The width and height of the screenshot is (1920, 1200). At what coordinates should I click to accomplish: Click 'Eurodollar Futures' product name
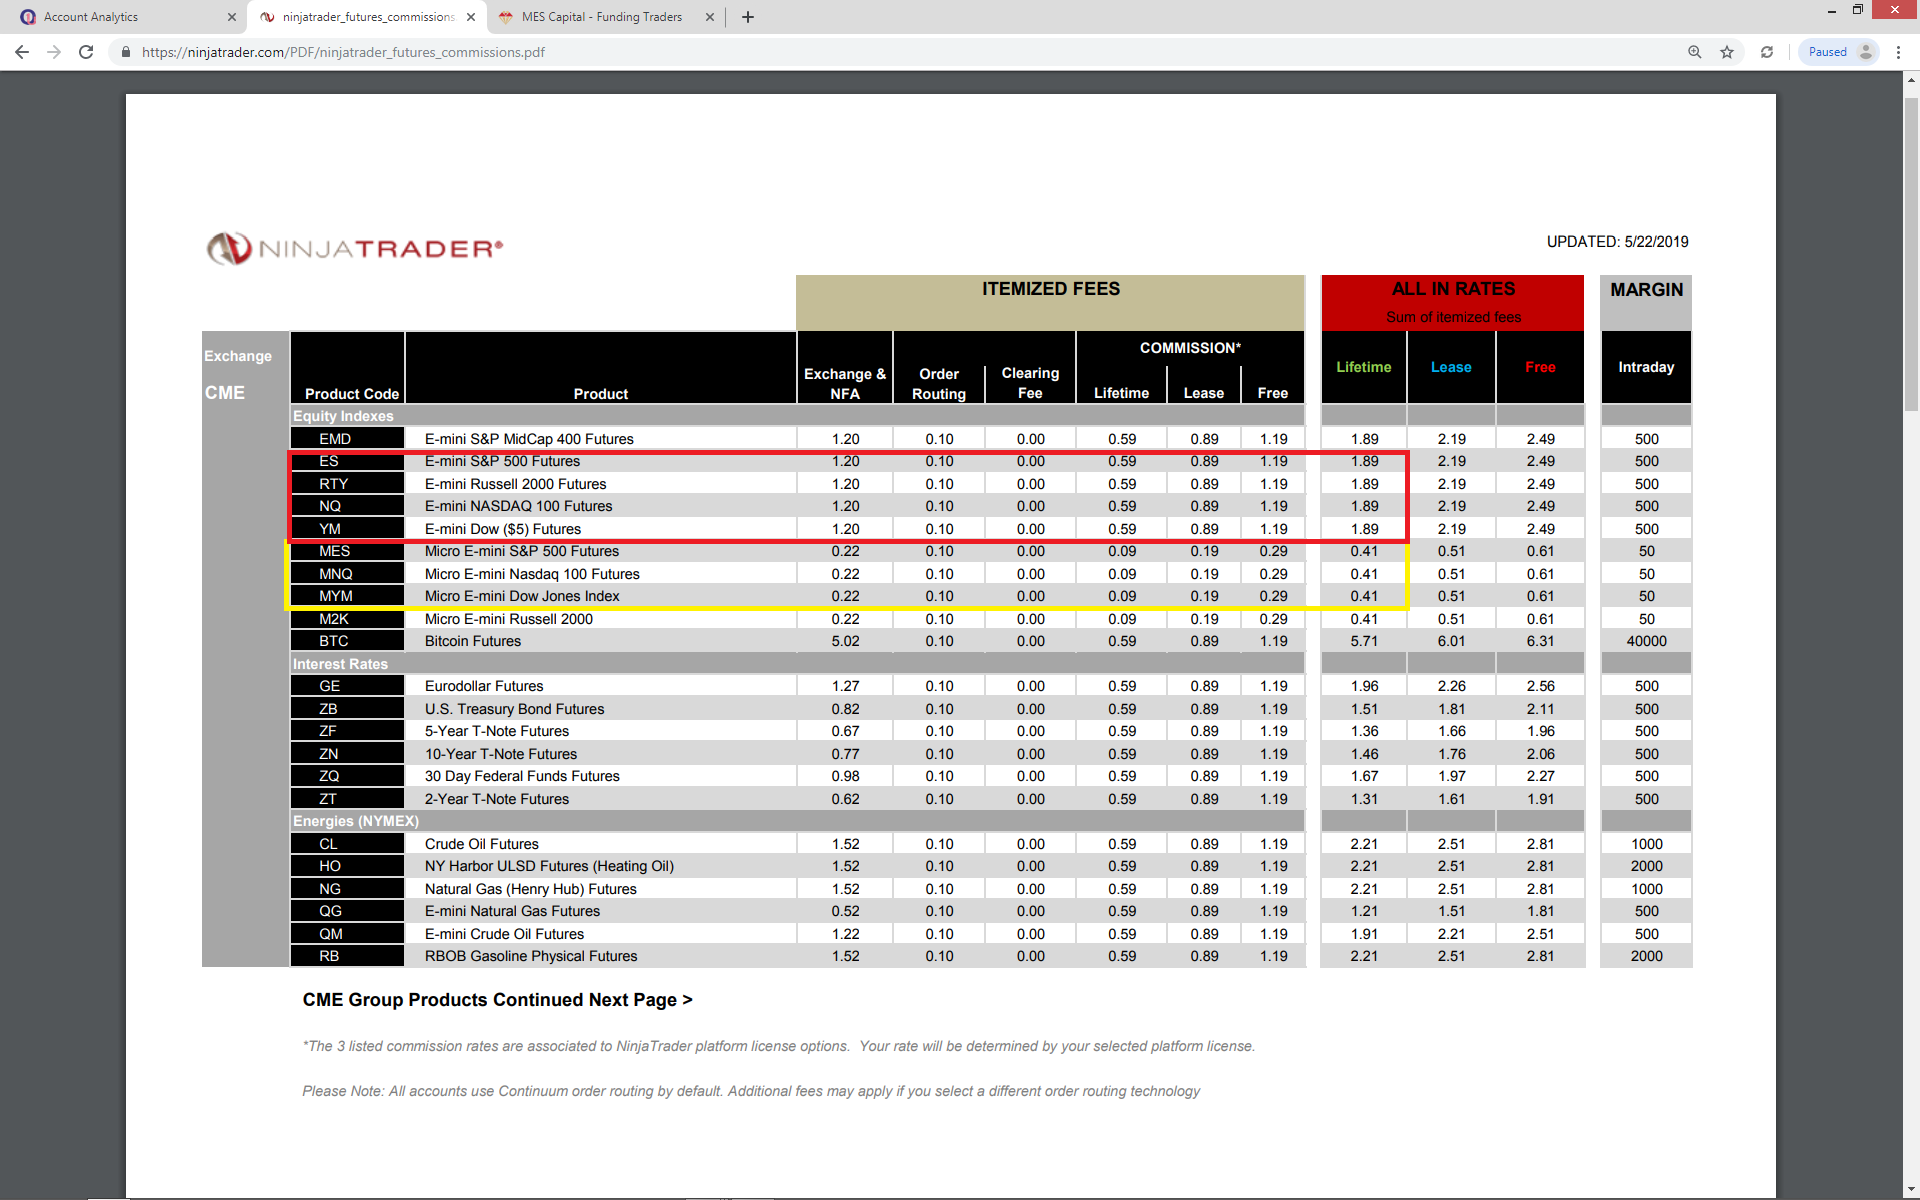[484, 686]
